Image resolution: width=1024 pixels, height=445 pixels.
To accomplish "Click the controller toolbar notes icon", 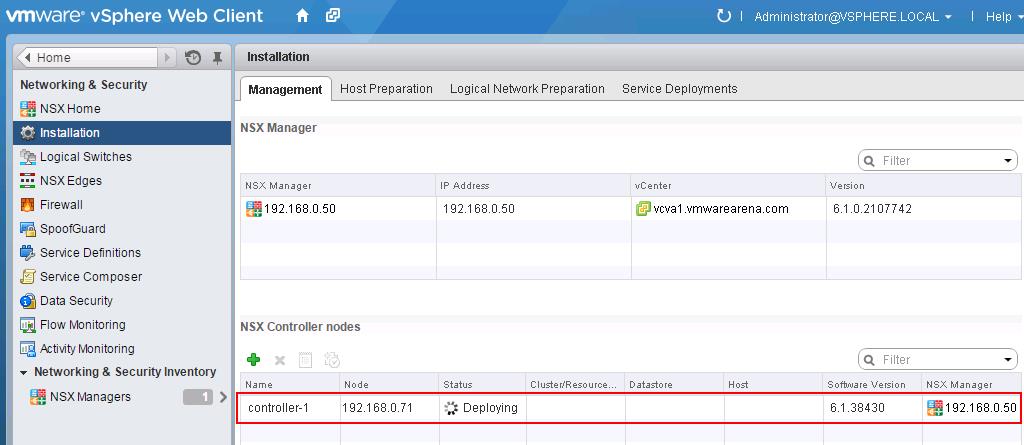I will click(x=305, y=359).
